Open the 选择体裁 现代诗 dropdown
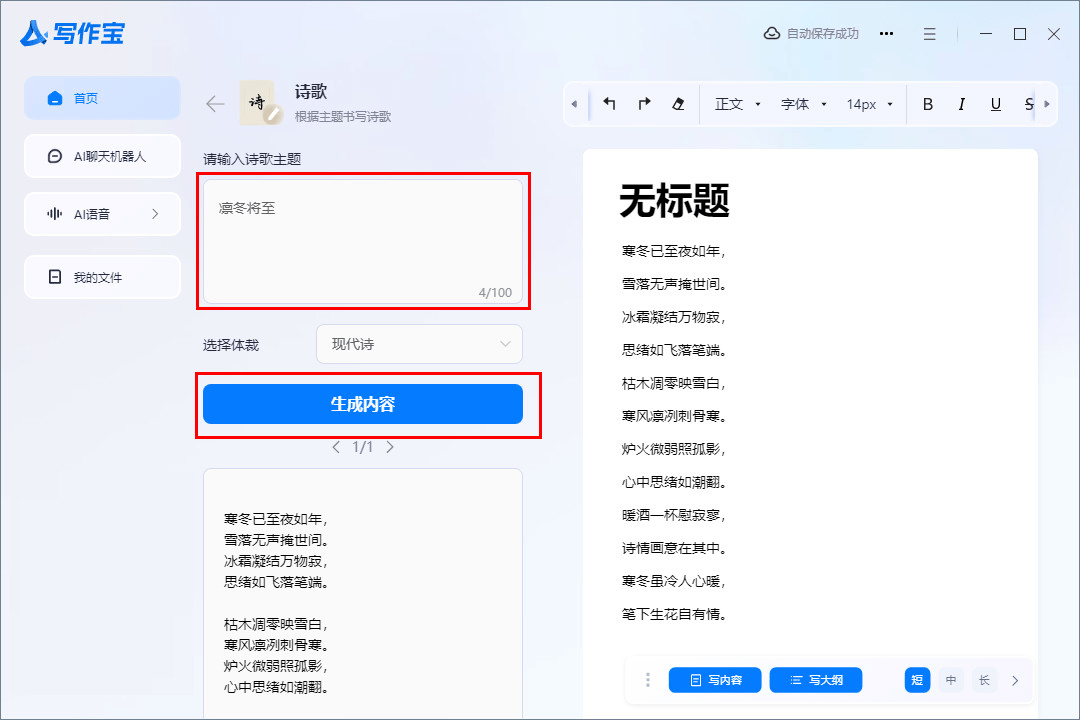1080x720 pixels. tap(419, 344)
